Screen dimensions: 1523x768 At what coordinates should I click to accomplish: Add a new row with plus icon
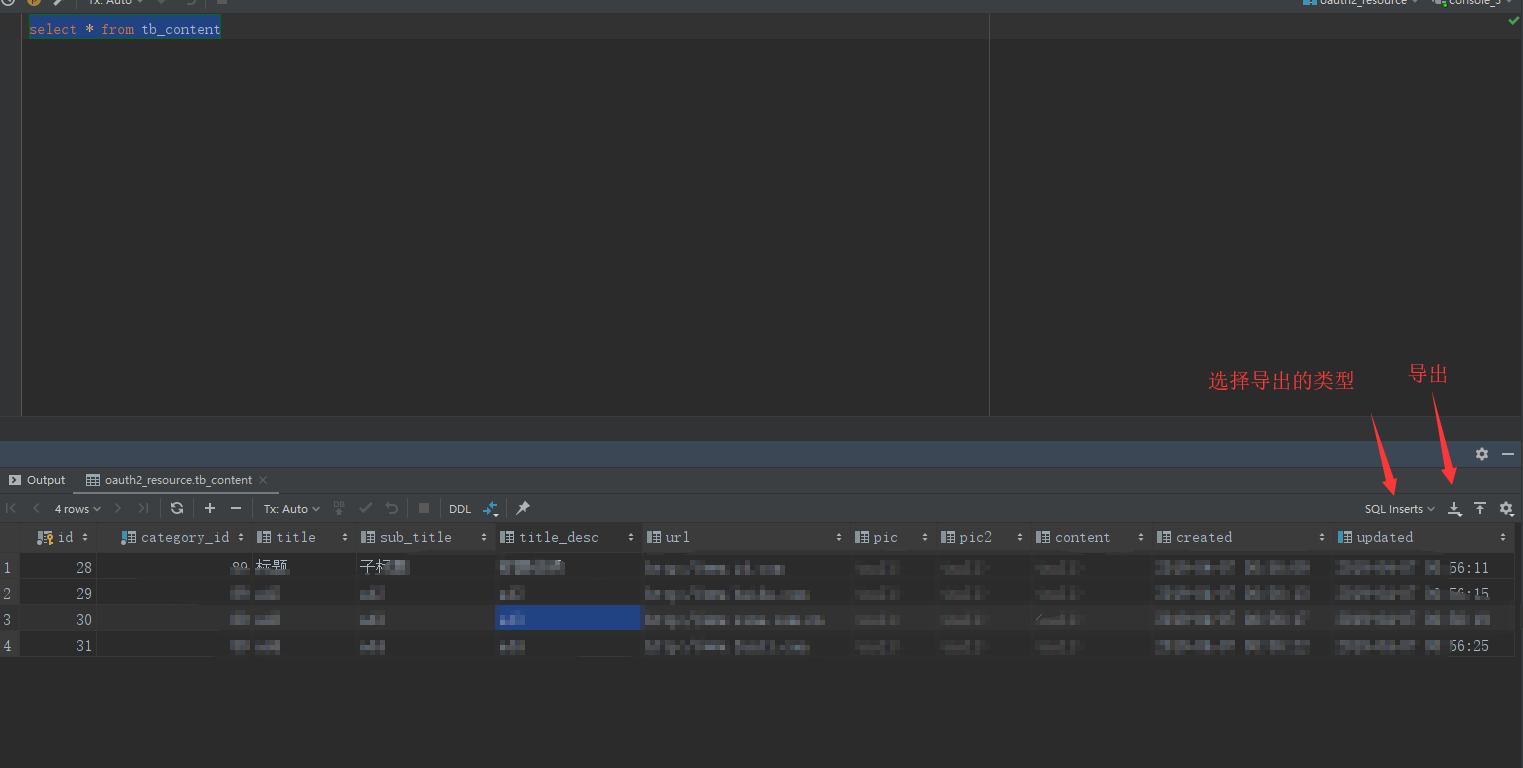pos(210,509)
